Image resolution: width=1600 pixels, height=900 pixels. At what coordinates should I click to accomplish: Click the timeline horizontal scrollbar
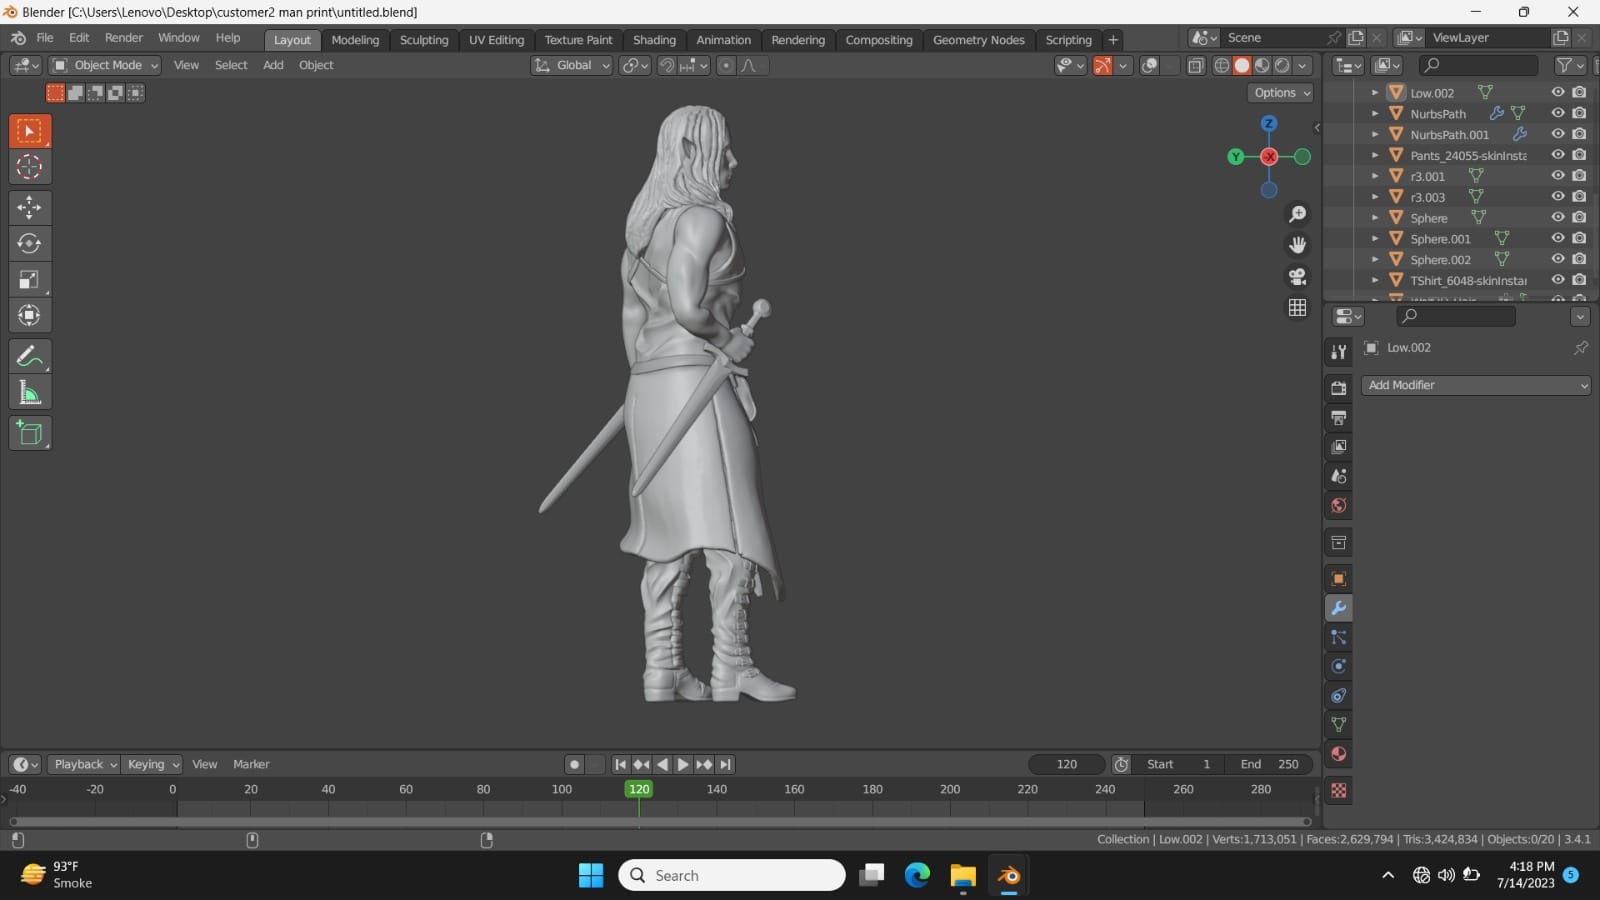tap(660, 822)
